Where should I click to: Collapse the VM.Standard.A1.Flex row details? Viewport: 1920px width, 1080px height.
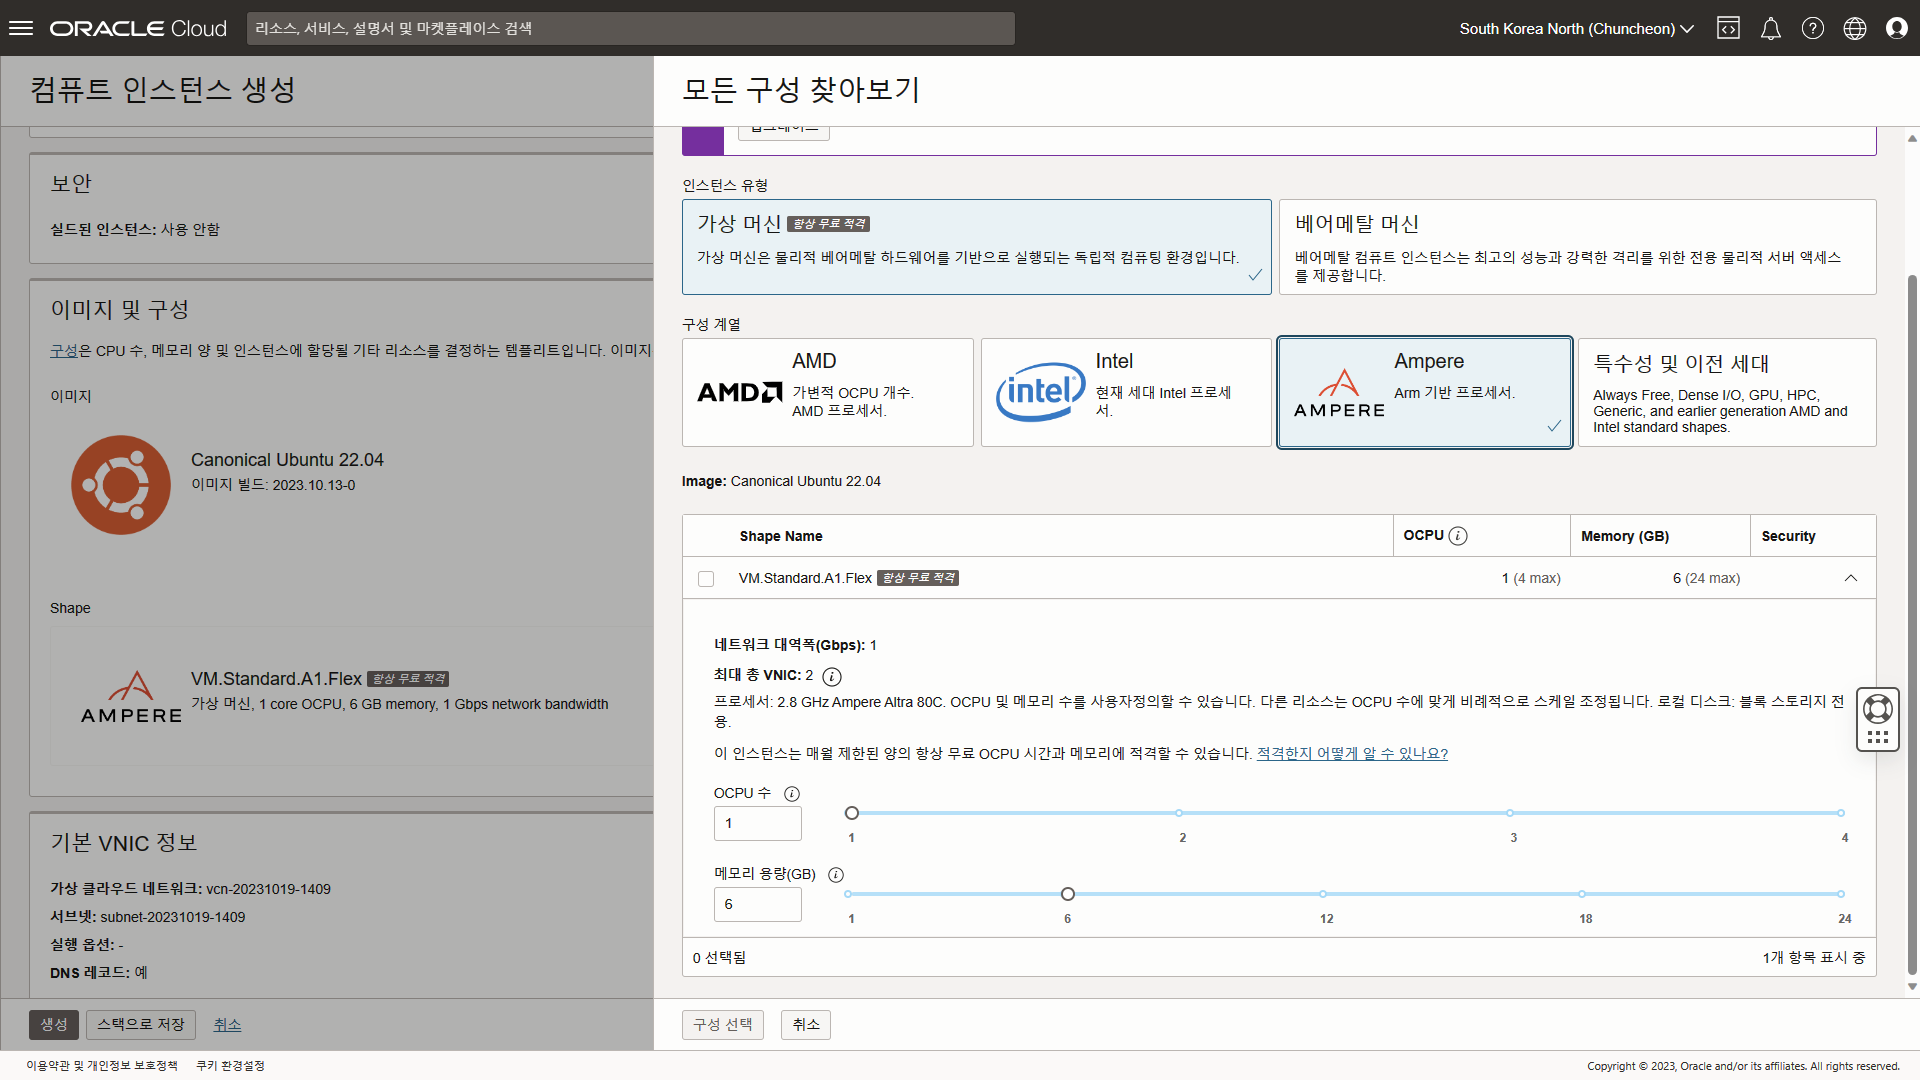click(x=1850, y=578)
